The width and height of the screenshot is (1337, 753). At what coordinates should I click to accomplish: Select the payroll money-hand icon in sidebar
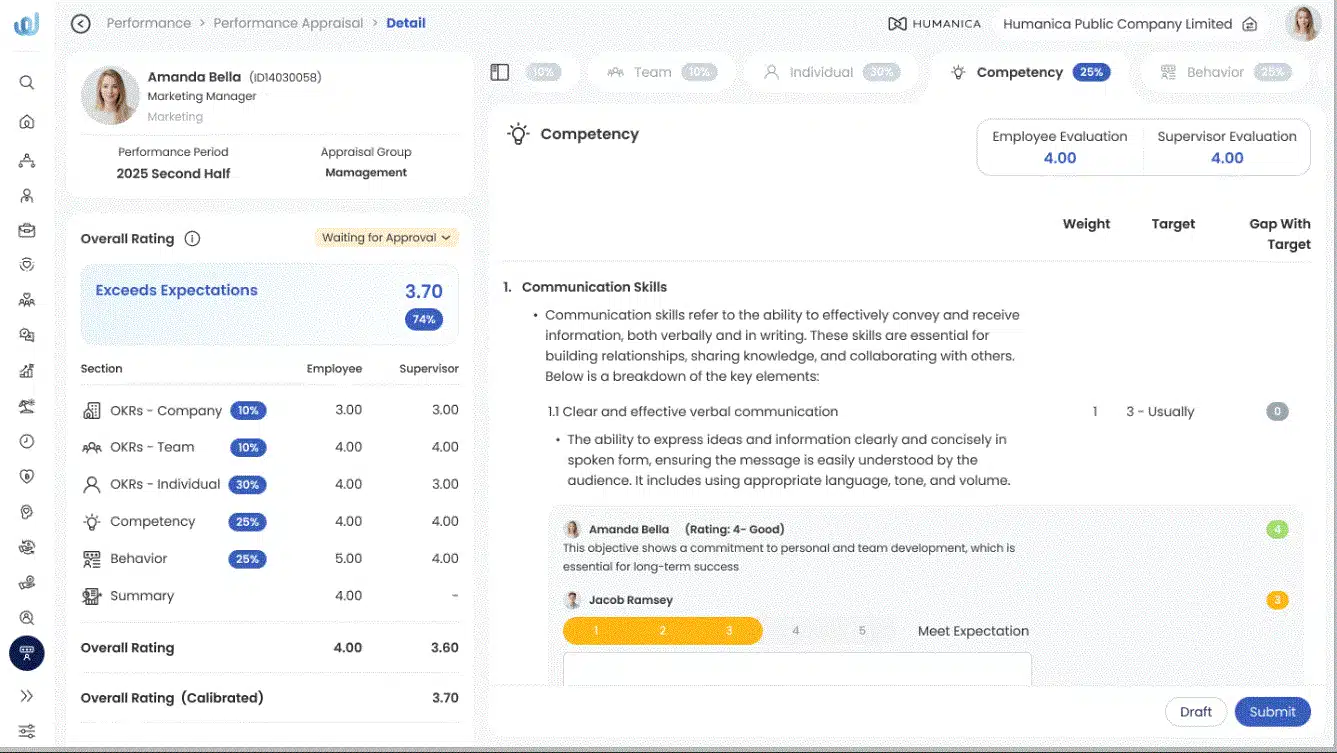[x=27, y=582]
